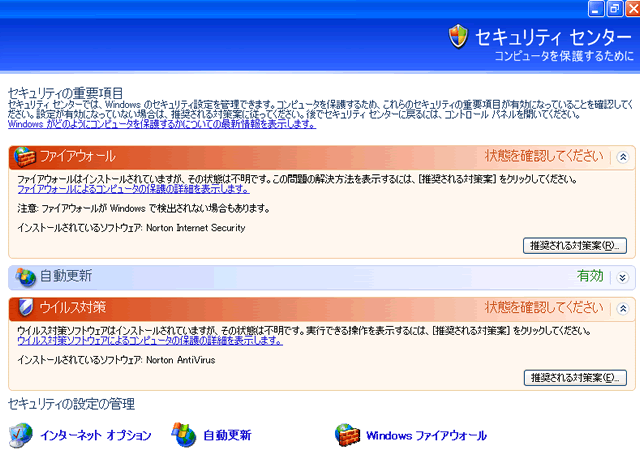640x455 pixels.
Task: Click the セキュリティの設定の管理 heading
Action: [x=71, y=404]
